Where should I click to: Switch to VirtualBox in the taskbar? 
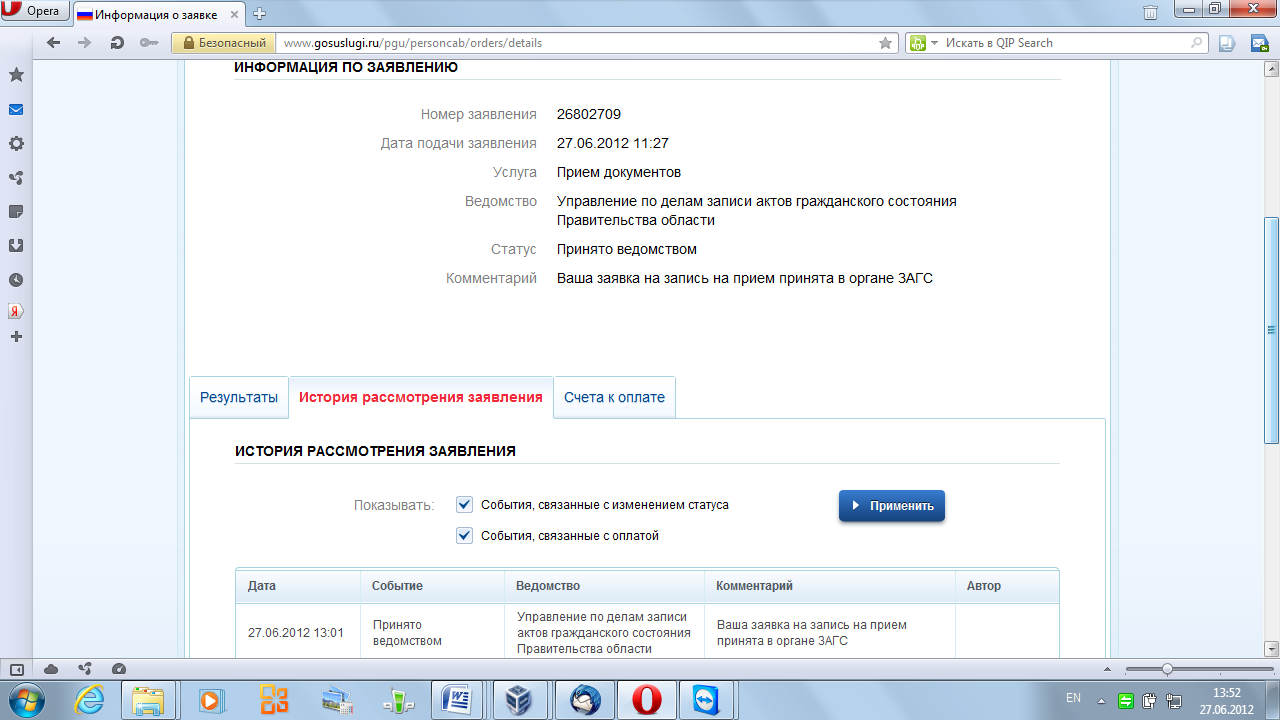point(520,699)
